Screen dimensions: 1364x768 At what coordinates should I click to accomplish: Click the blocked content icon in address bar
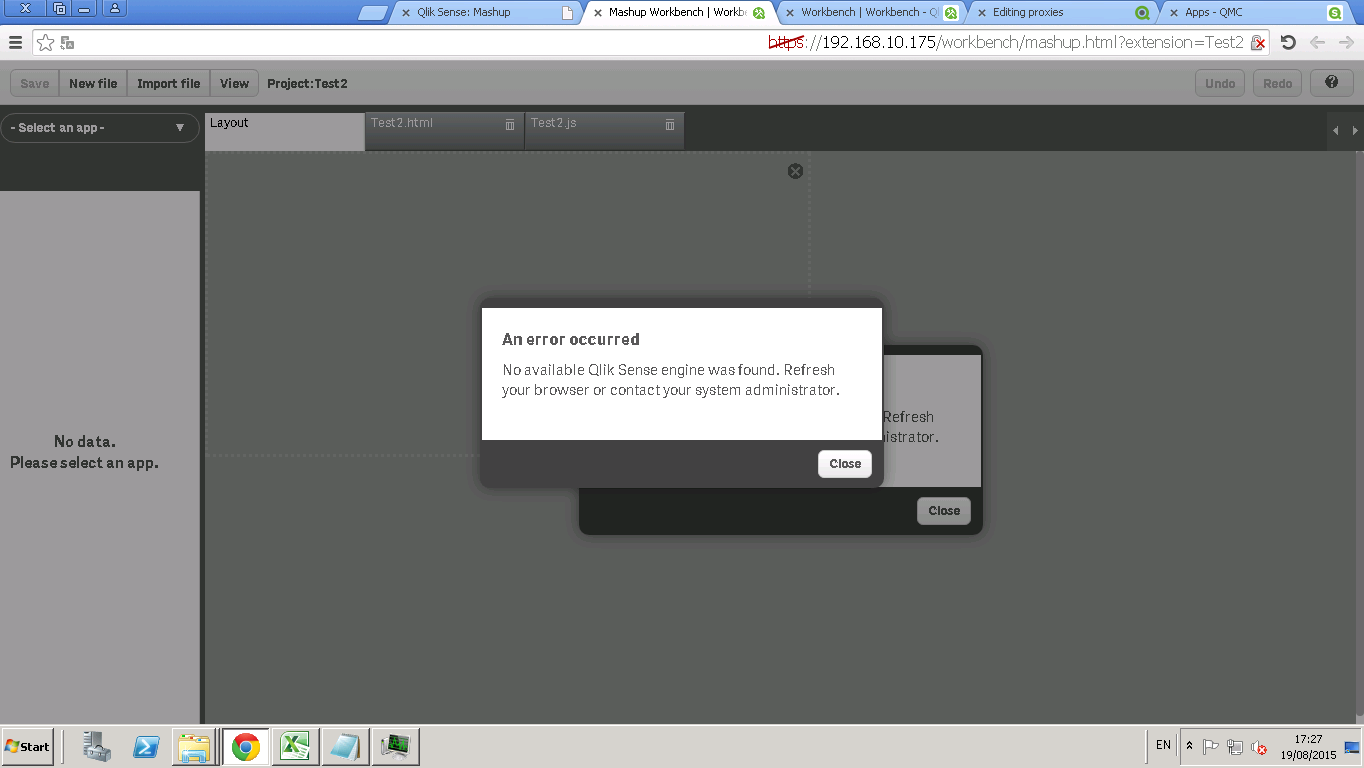1259,43
